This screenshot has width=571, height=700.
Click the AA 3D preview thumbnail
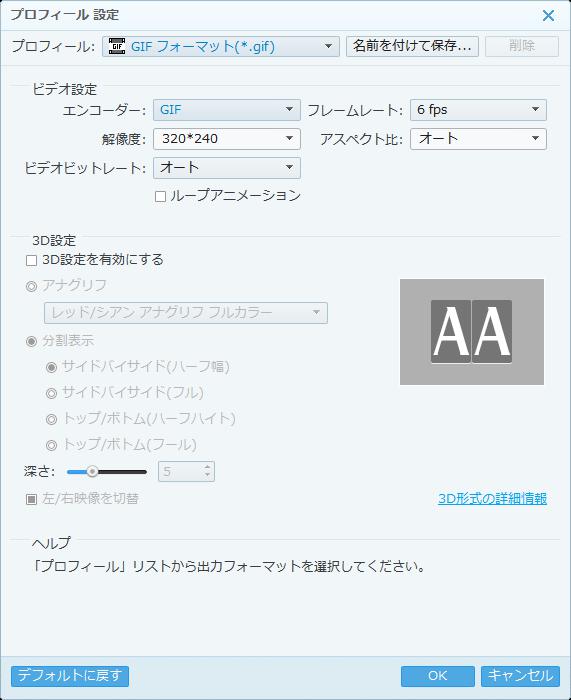pos(471,332)
